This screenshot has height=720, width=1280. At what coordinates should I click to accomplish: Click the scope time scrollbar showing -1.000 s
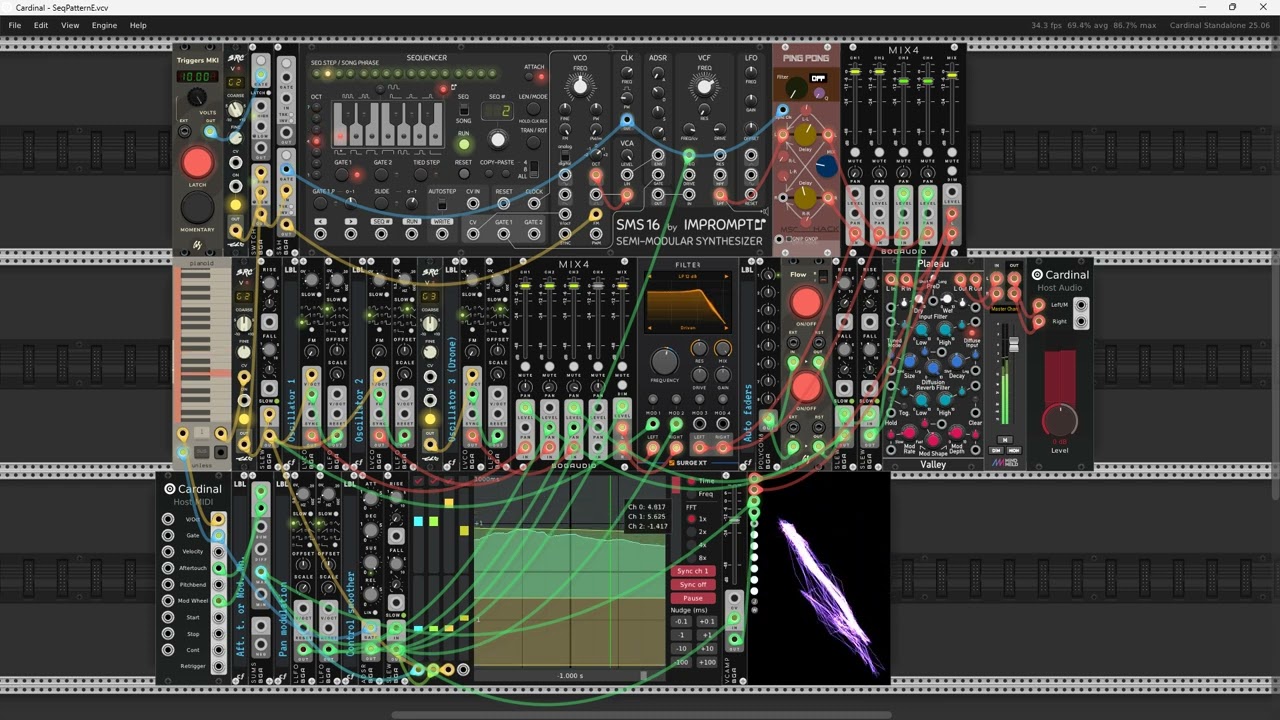(569, 676)
